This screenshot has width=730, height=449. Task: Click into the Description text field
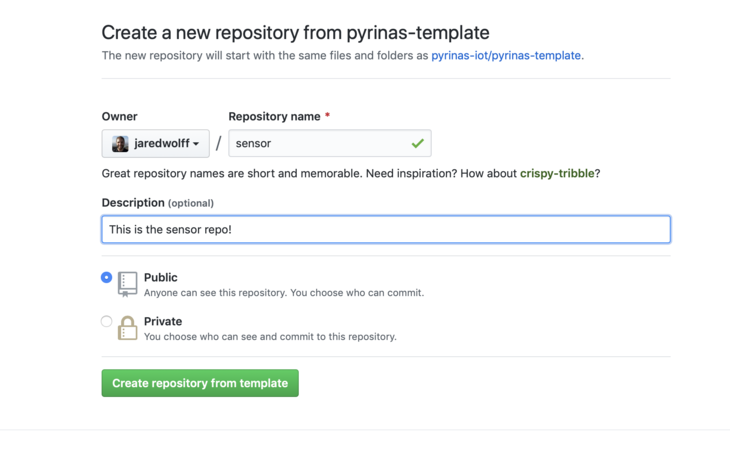(x=385, y=229)
